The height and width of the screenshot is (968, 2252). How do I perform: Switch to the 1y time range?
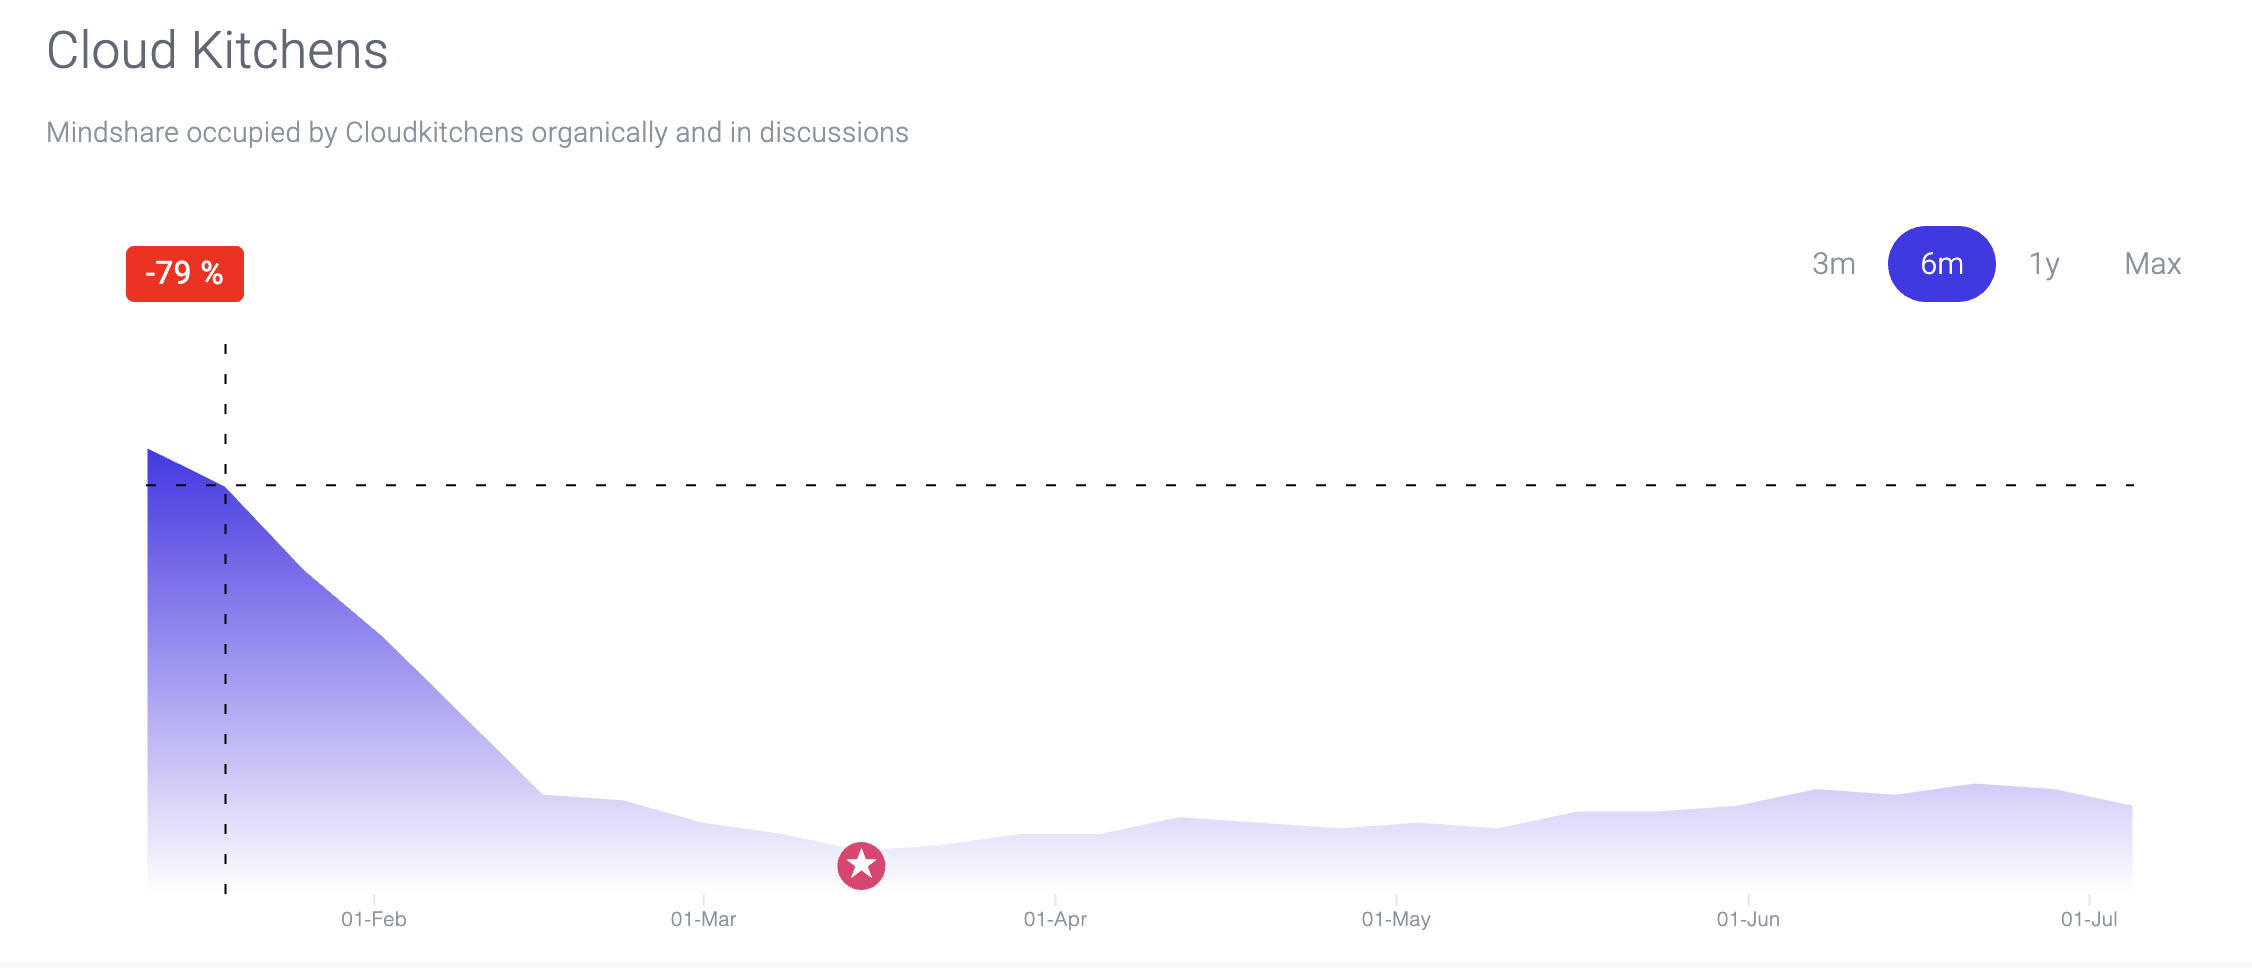click(2044, 264)
